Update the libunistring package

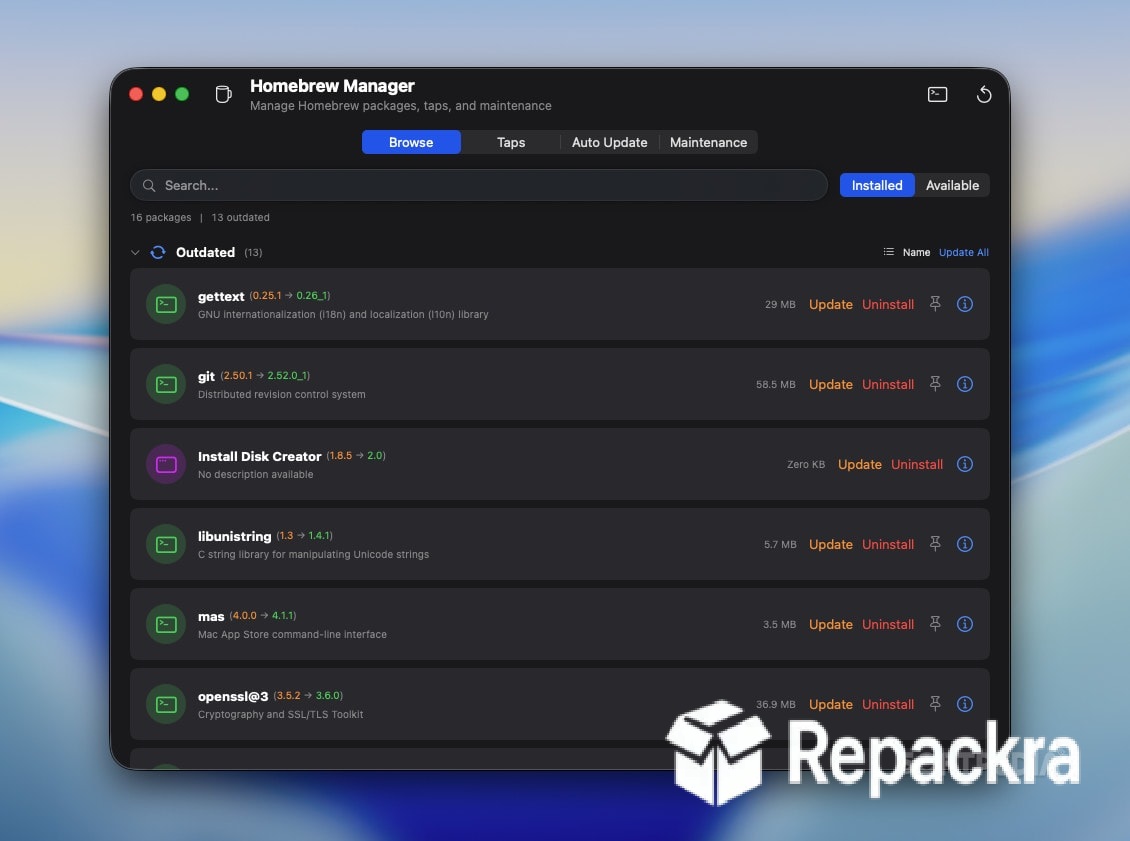click(830, 544)
